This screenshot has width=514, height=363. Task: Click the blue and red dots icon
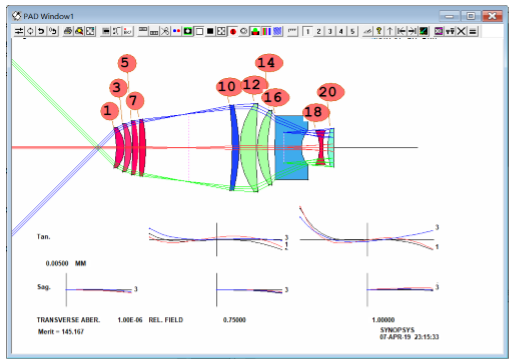coord(176,31)
